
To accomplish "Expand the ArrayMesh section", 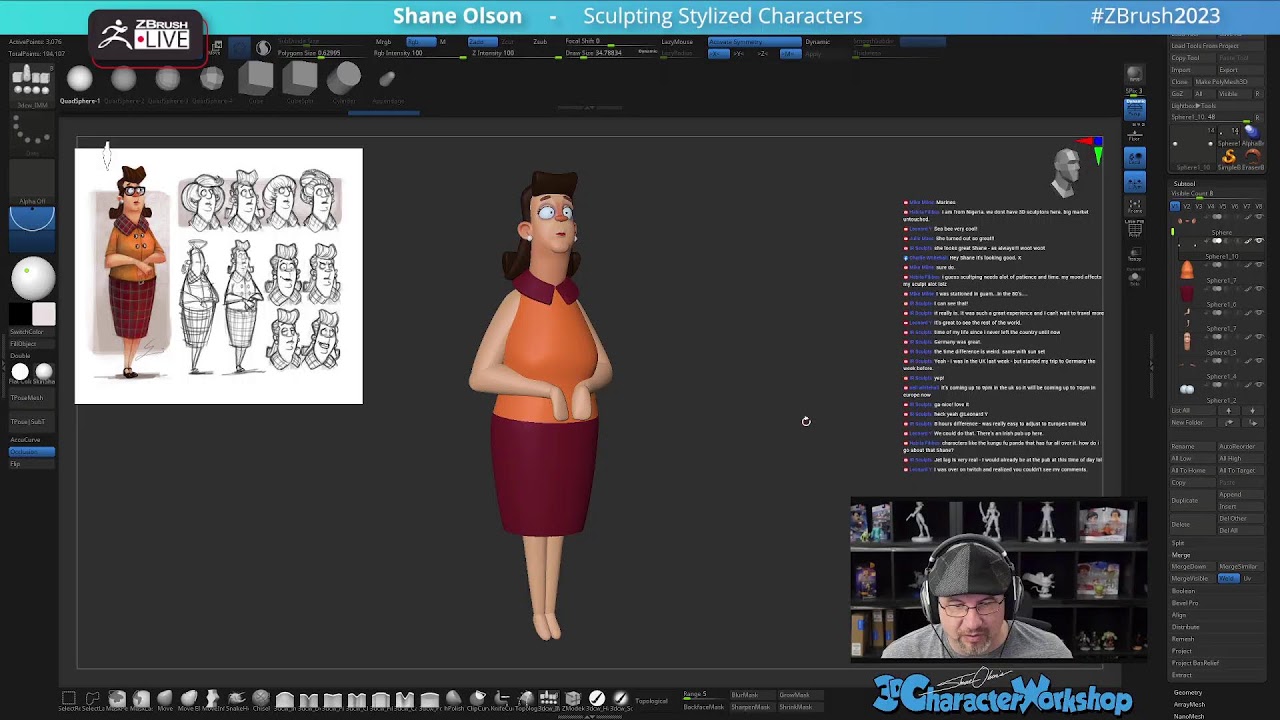I will coord(1189,704).
